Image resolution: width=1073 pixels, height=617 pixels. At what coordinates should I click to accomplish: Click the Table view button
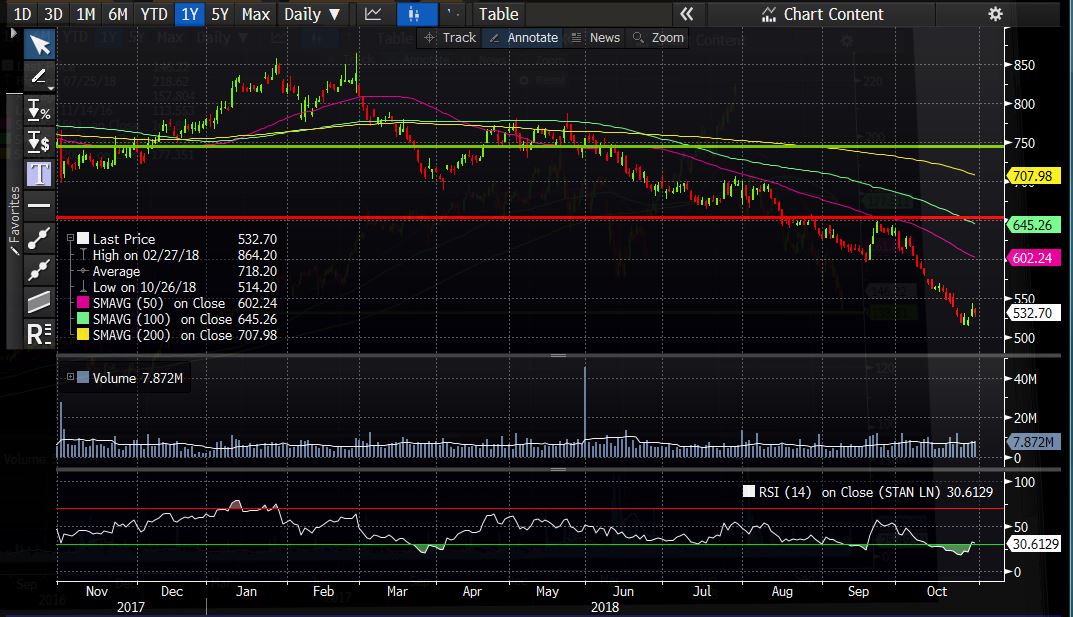tap(498, 14)
